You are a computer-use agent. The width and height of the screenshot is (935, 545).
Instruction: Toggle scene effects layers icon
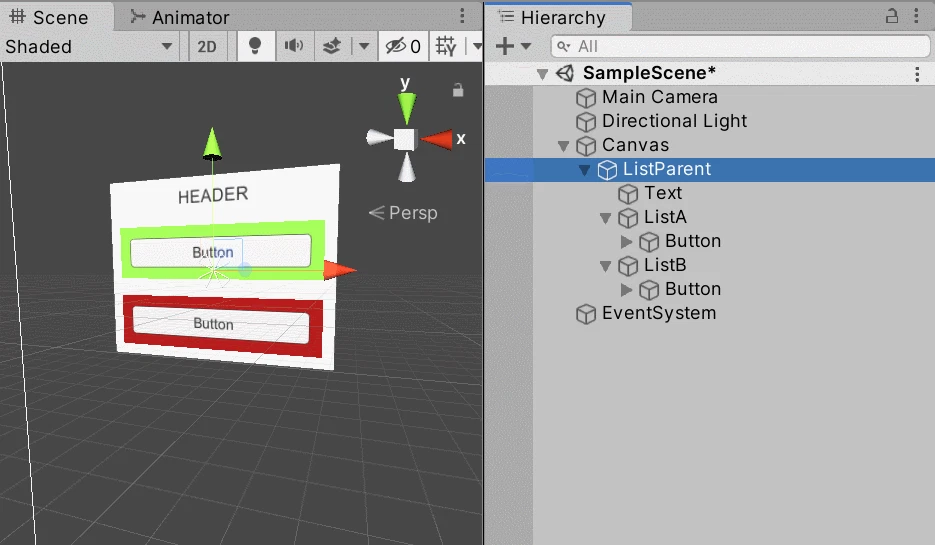tap(332, 47)
